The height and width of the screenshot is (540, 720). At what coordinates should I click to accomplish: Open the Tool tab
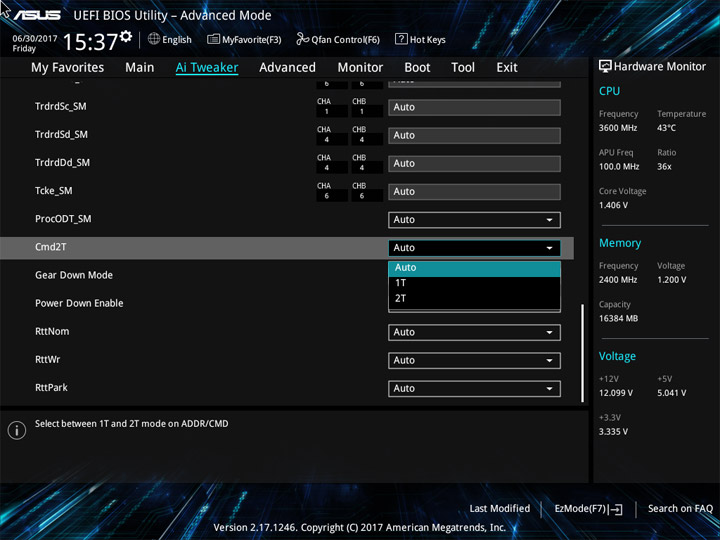pyautogui.click(x=463, y=68)
